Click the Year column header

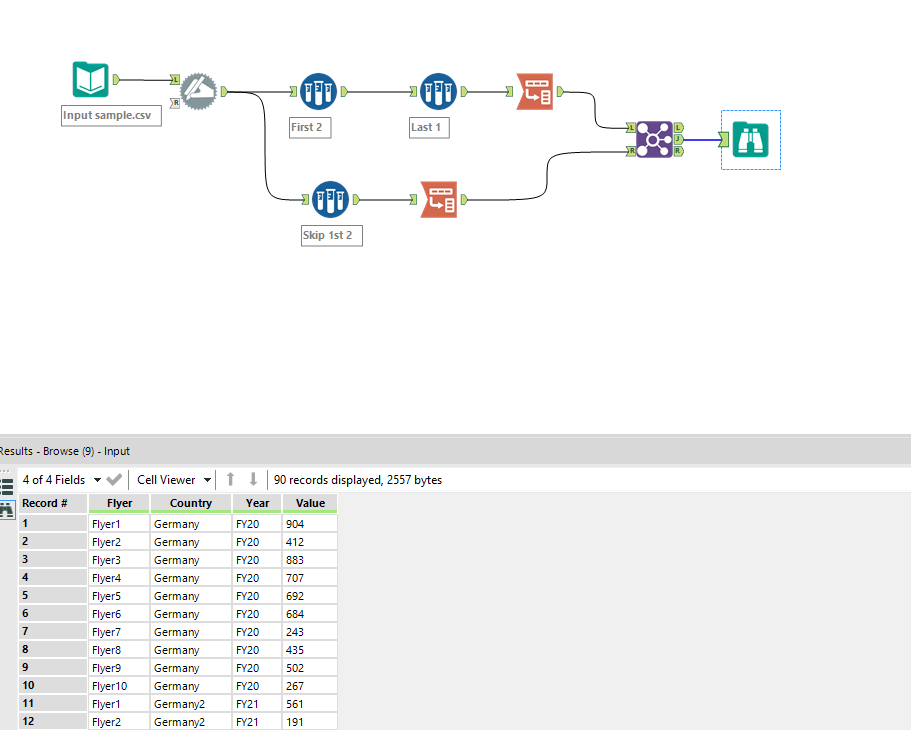tap(257, 503)
